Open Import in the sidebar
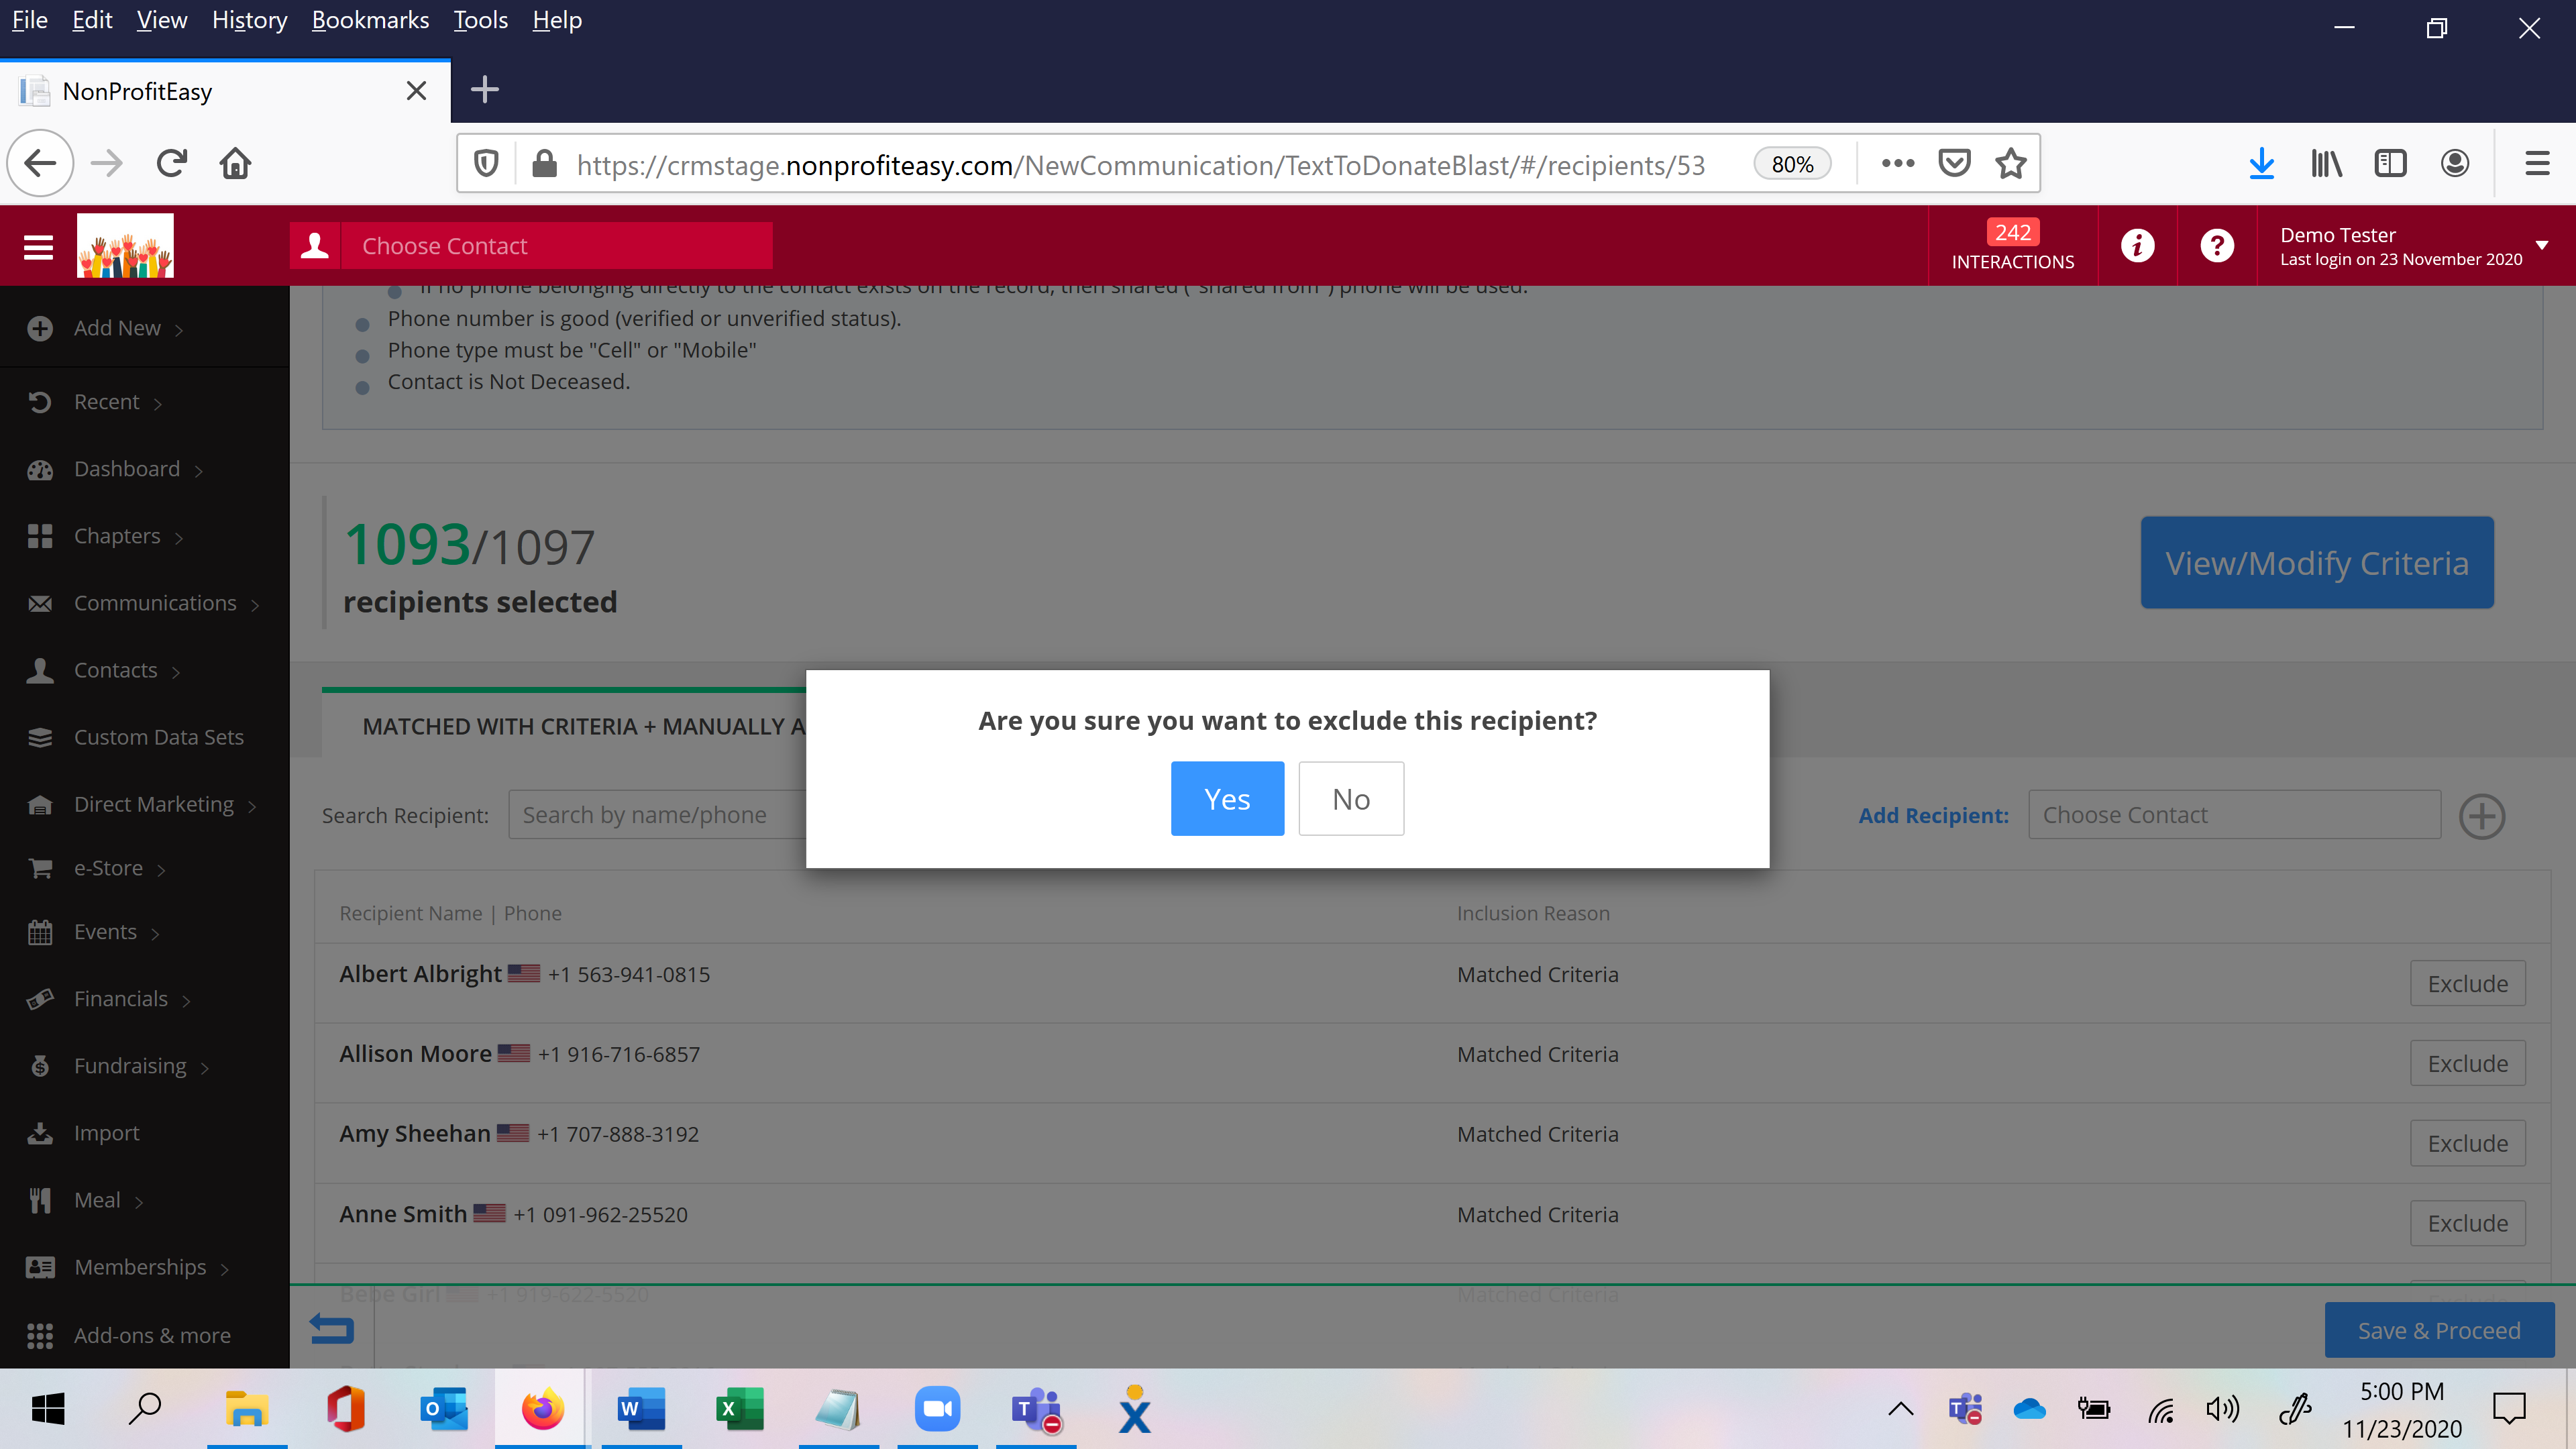The height and width of the screenshot is (1449, 2576). click(x=106, y=1133)
